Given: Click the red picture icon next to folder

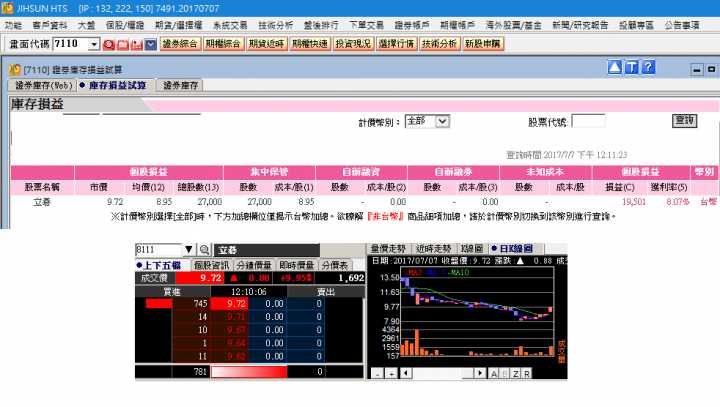Looking at the screenshot, I should [136, 45].
